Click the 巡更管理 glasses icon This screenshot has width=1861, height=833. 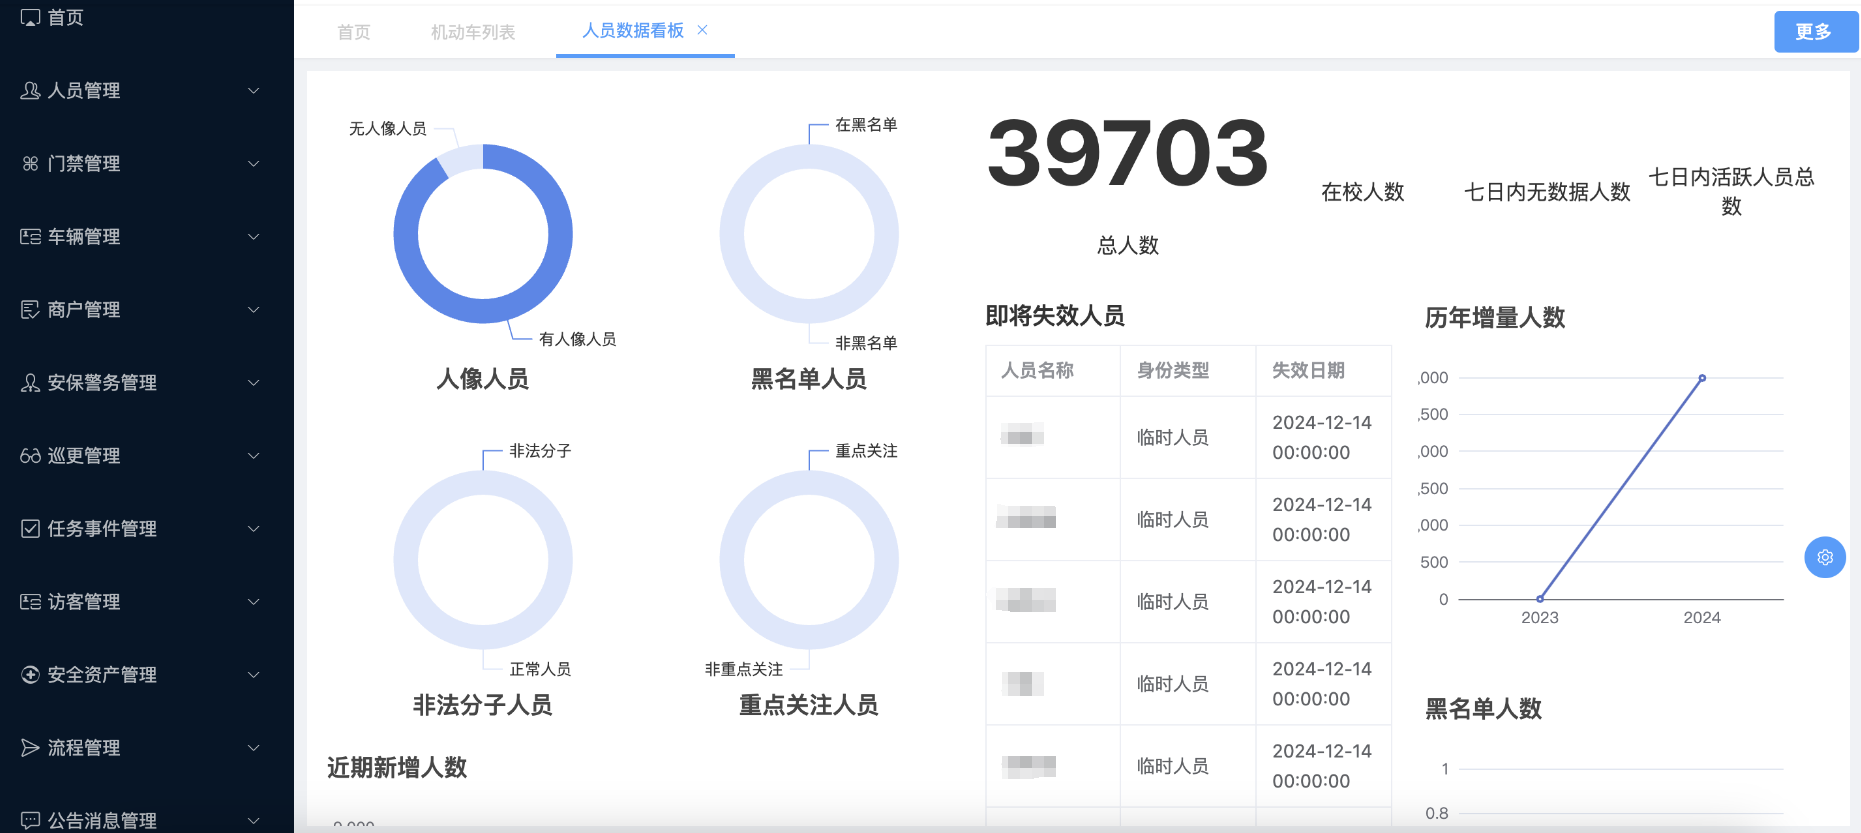[30, 456]
